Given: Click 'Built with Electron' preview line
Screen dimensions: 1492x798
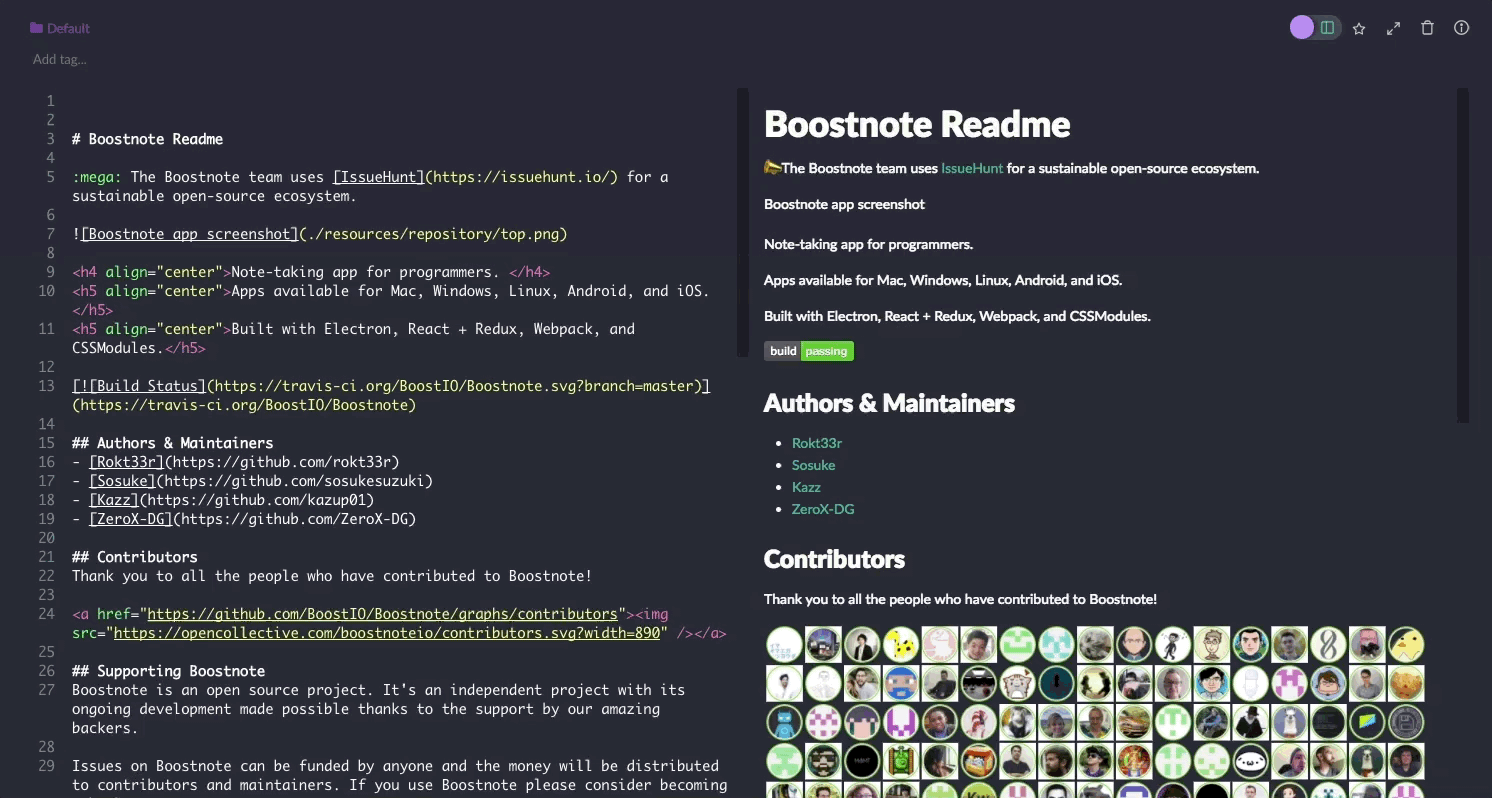Looking at the screenshot, I should [x=957, y=316].
